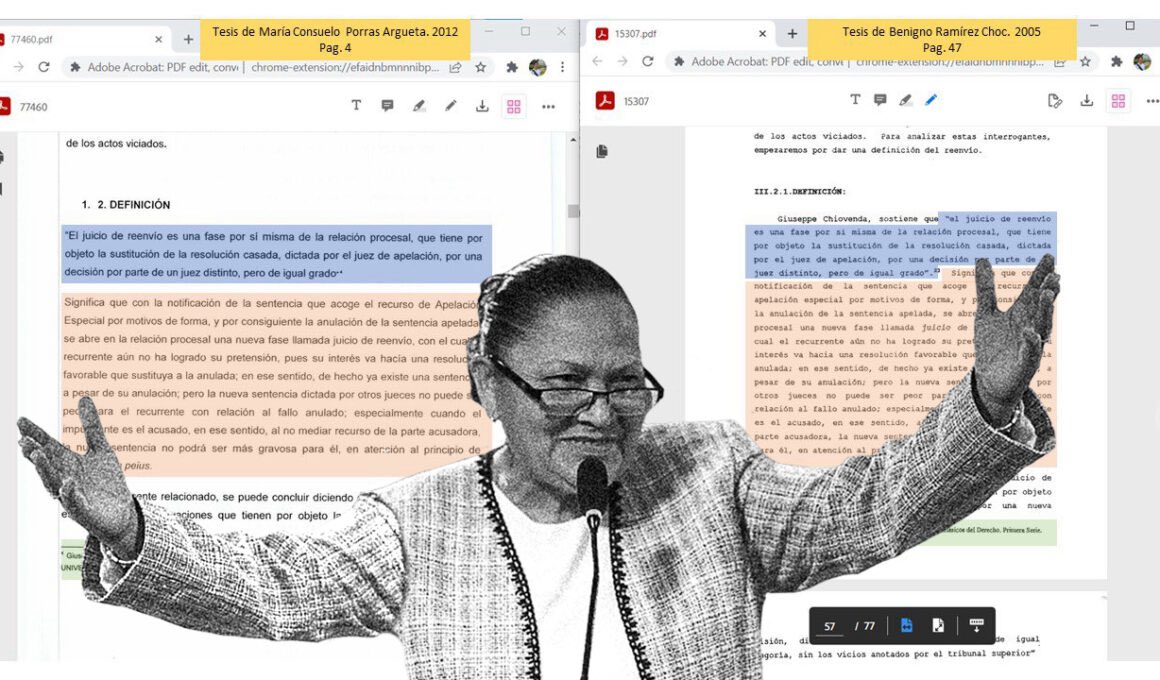Open more options (…) in 15307.pdf toolbar

pyautogui.click(x=1152, y=100)
